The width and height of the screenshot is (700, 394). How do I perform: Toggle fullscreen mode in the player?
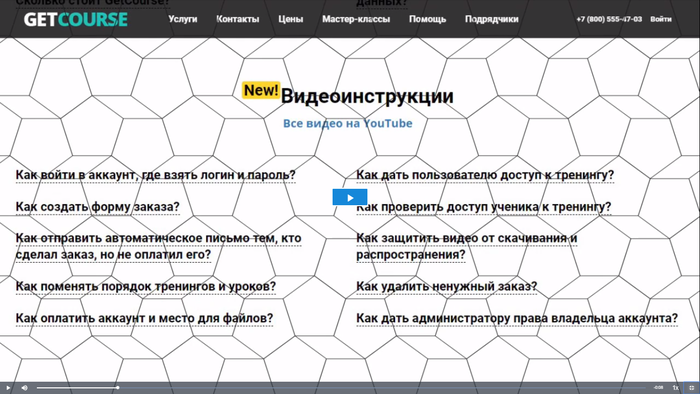692,388
